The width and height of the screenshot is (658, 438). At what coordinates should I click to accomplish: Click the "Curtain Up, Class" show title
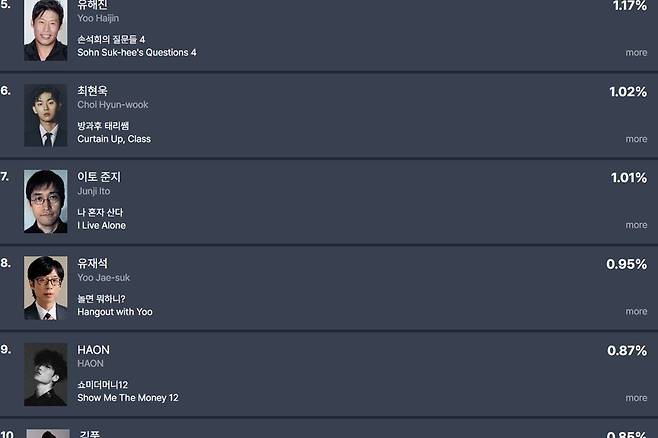coord(114,139)
